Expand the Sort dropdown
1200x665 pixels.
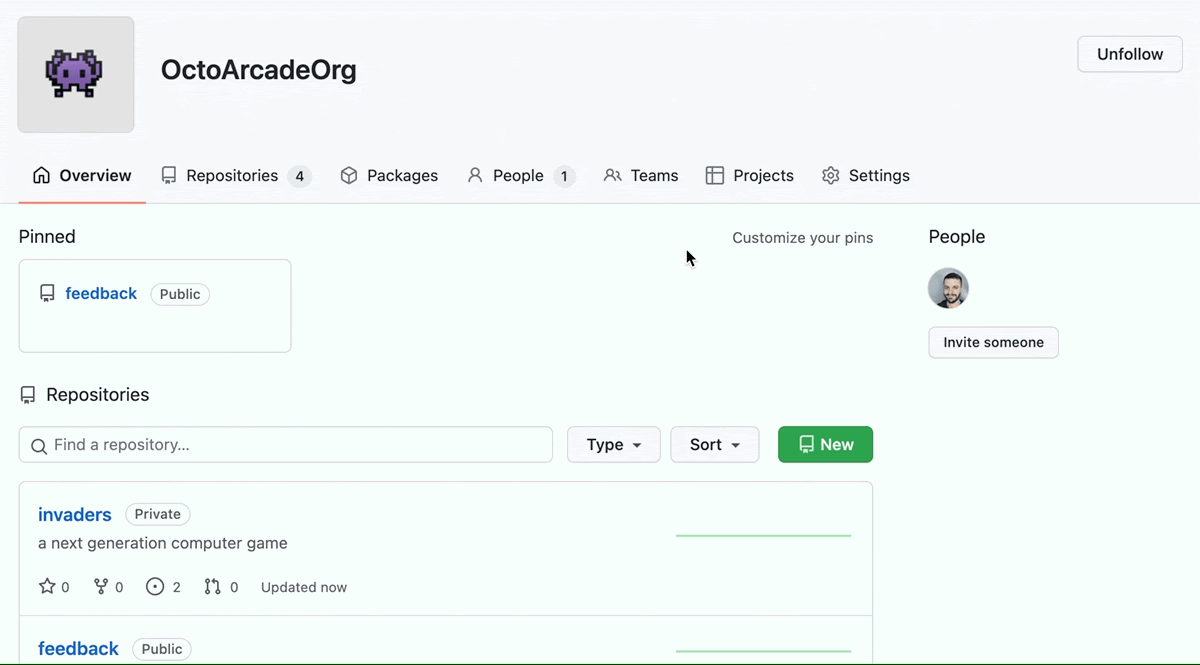coord(714,445)
